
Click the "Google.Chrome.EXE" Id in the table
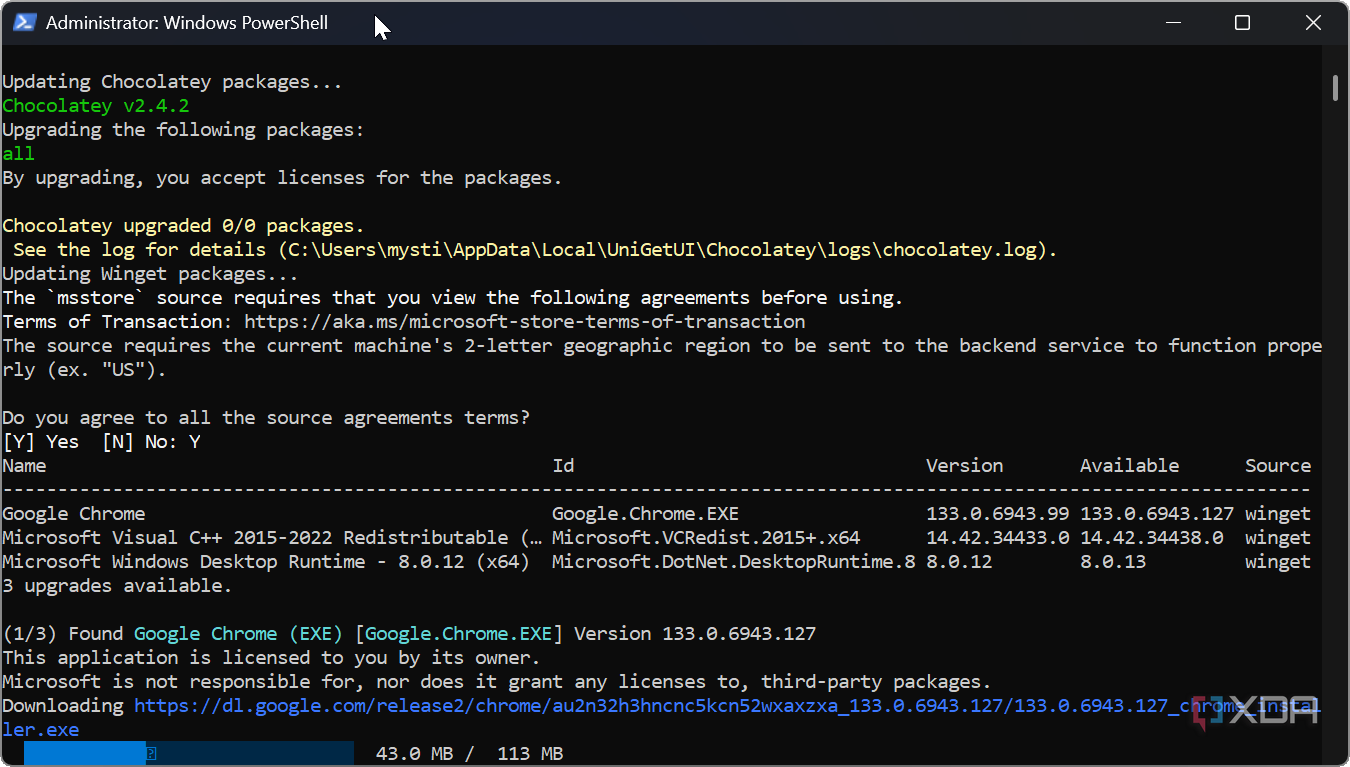click(x=645, y=513)
